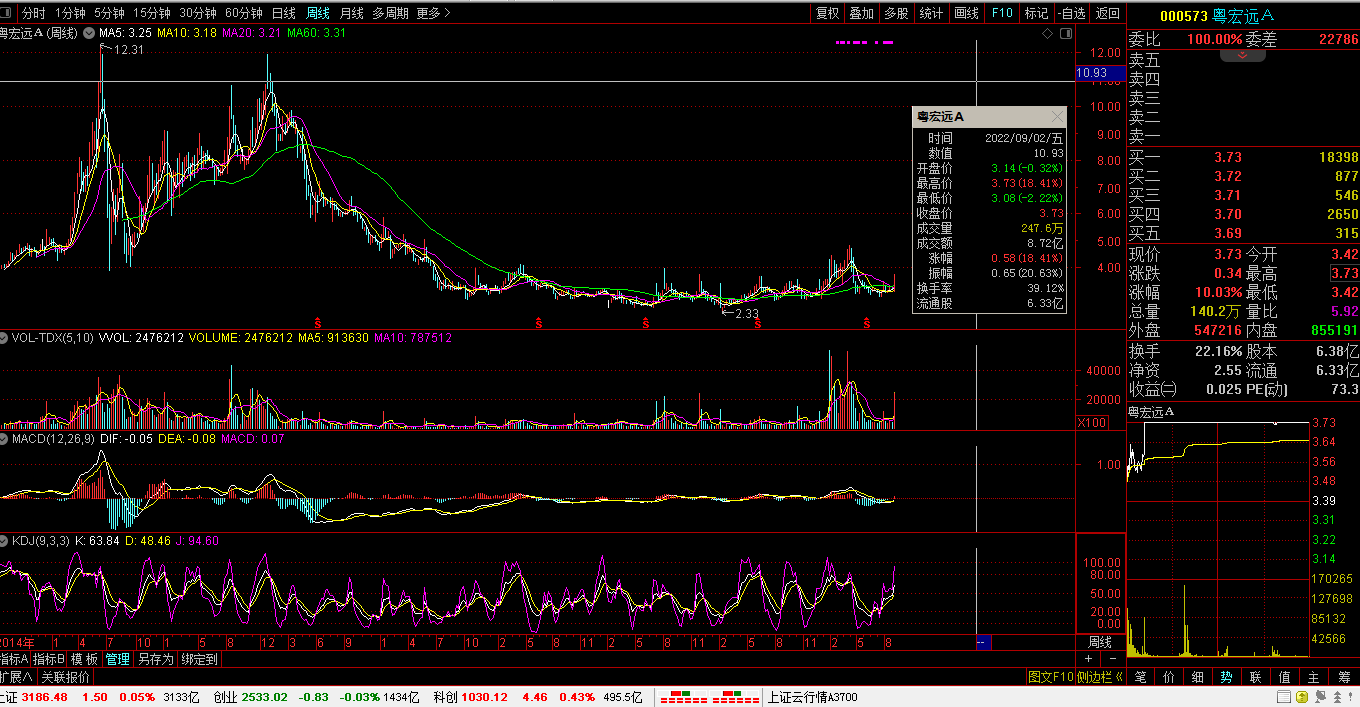The image size is (1360, 707).
Task: Click the X100 volume scale label
Action: click(x=1092, y=422)
